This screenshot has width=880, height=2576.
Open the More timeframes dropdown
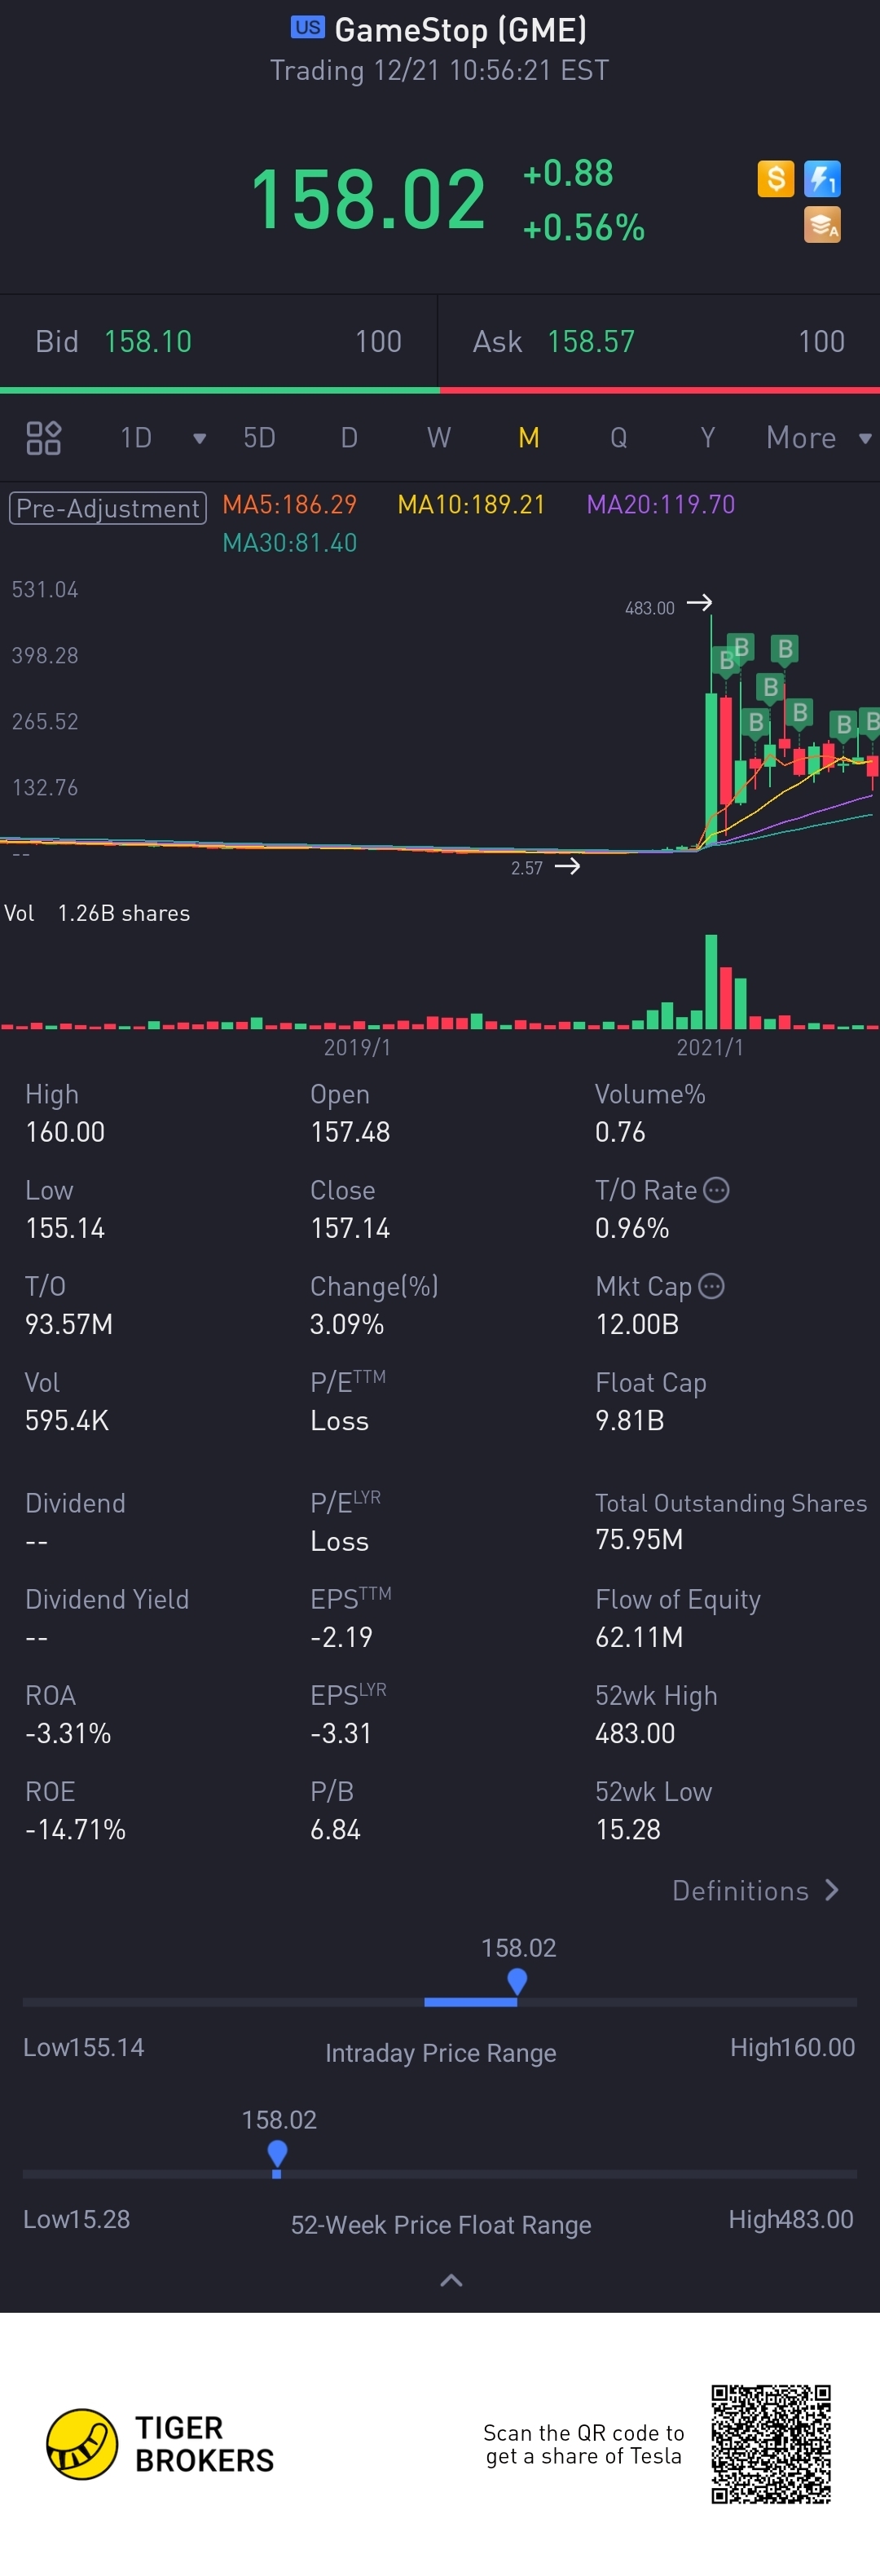click(x=819, y=438)
